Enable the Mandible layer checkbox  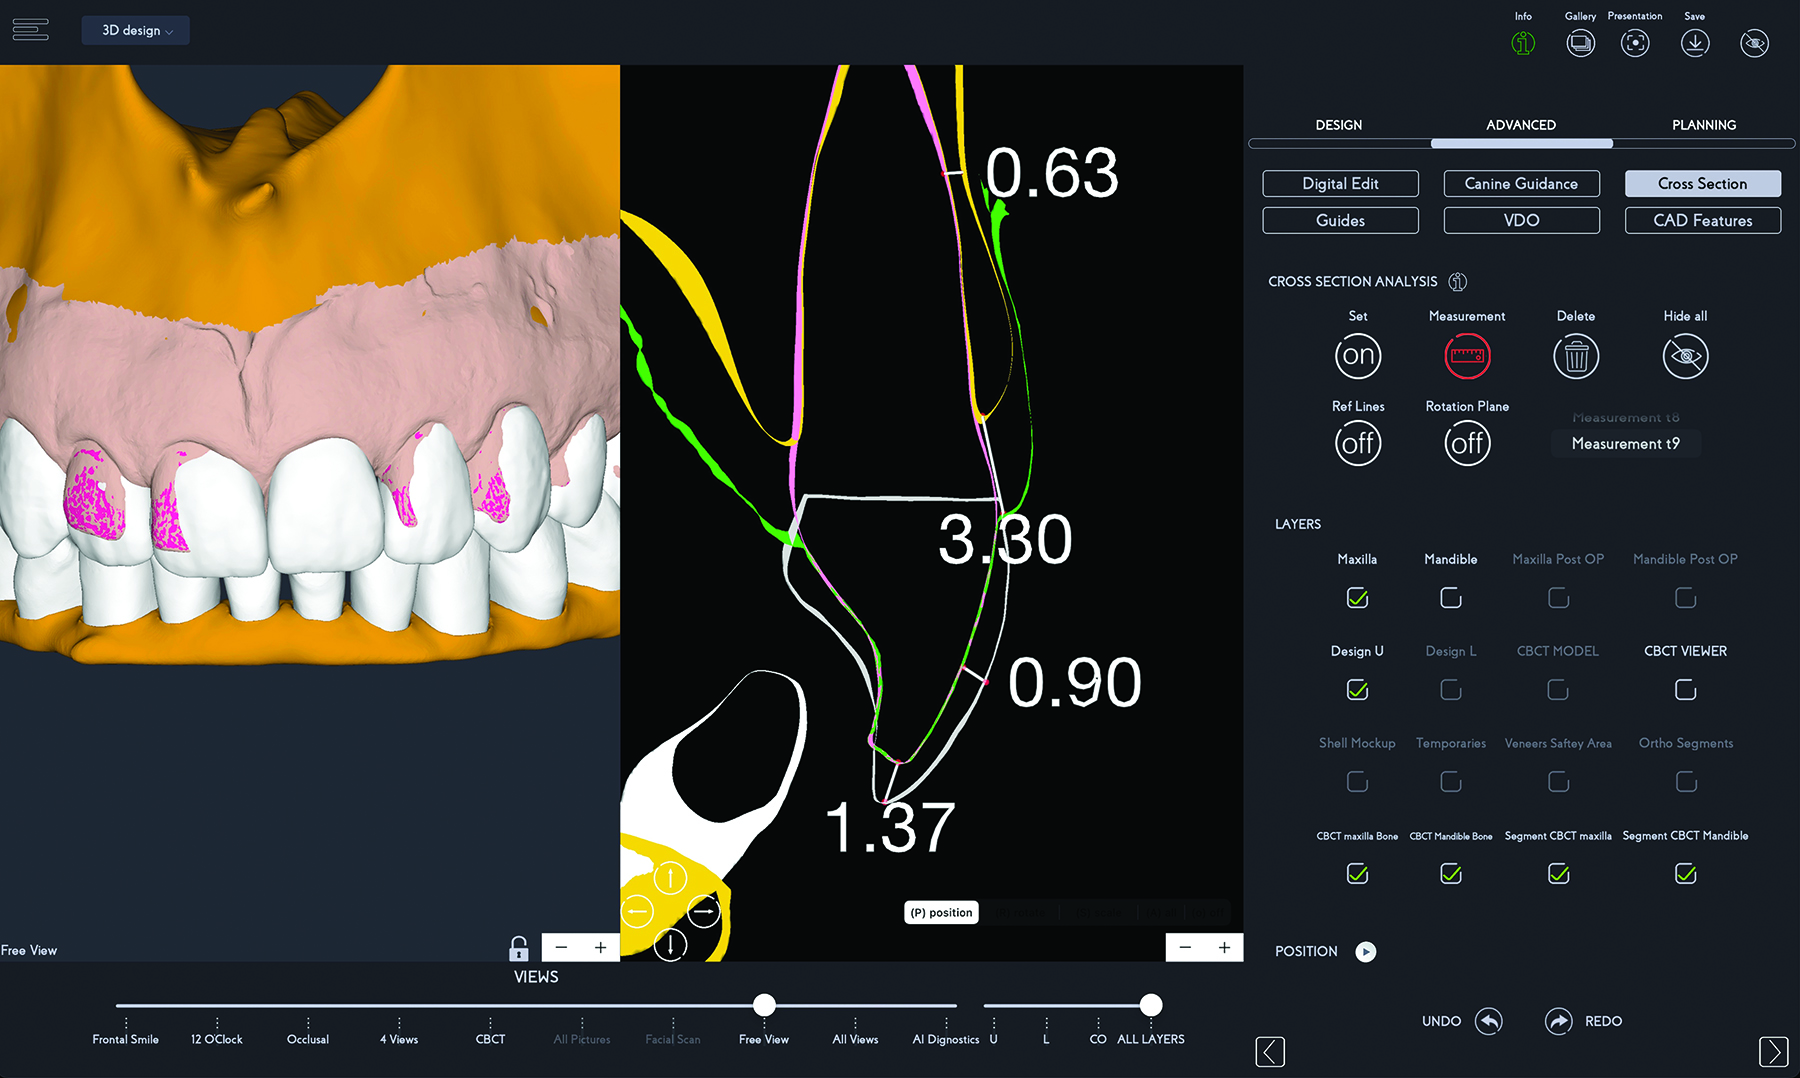click(1450, 598)
